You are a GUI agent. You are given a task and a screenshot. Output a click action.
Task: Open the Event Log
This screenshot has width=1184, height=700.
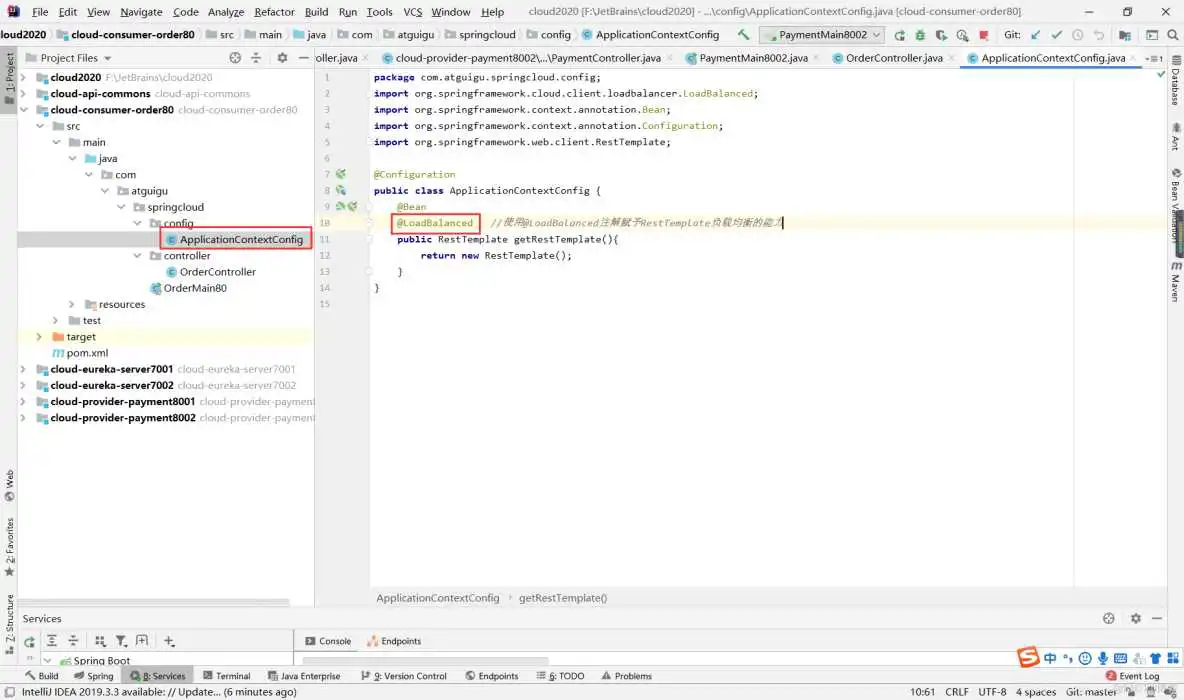[x=1138, y=675]
